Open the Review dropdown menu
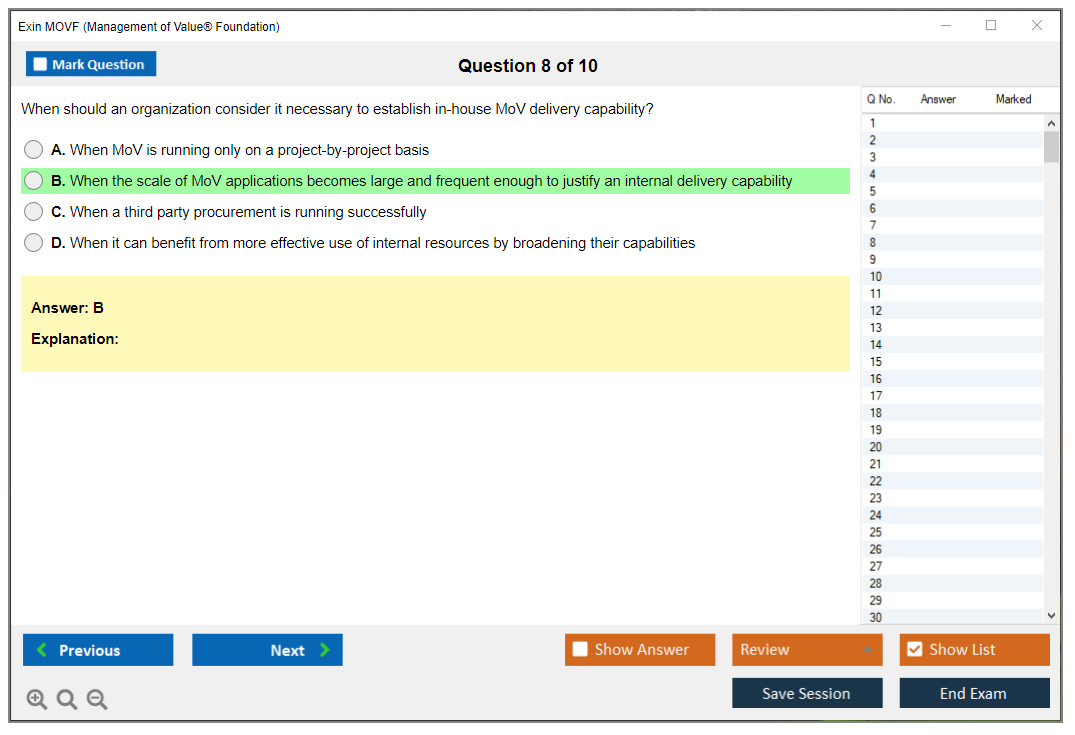 click(x=806, y=650)
